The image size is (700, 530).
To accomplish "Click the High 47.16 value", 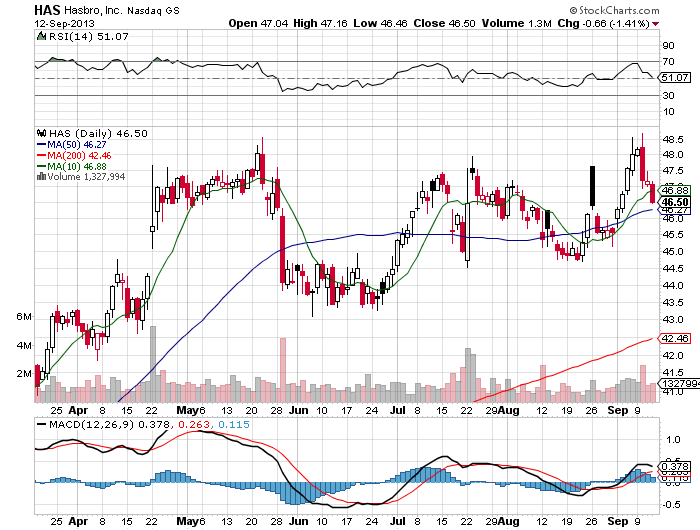I will (320, 23).
